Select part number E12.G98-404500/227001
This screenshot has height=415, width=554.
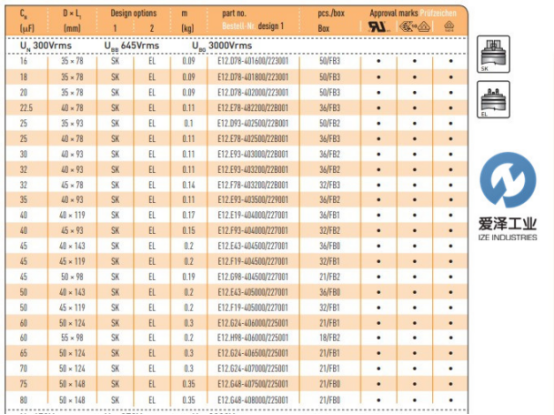click(x=253, y=277)
